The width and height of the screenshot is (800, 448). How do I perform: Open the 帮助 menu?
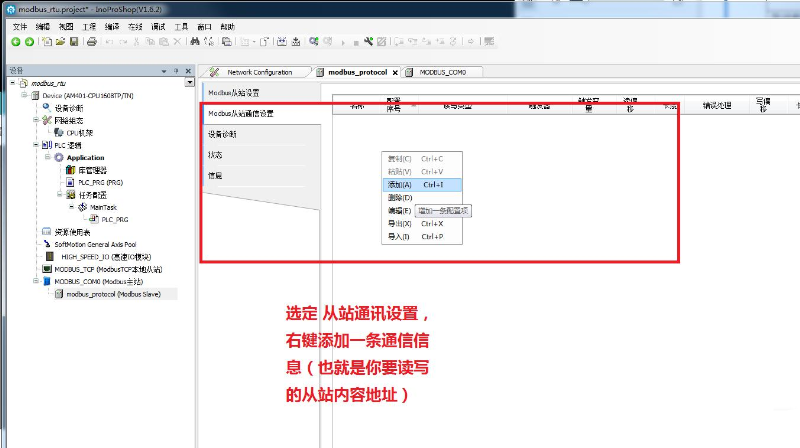pyautogui.click(x=228, y=27)
